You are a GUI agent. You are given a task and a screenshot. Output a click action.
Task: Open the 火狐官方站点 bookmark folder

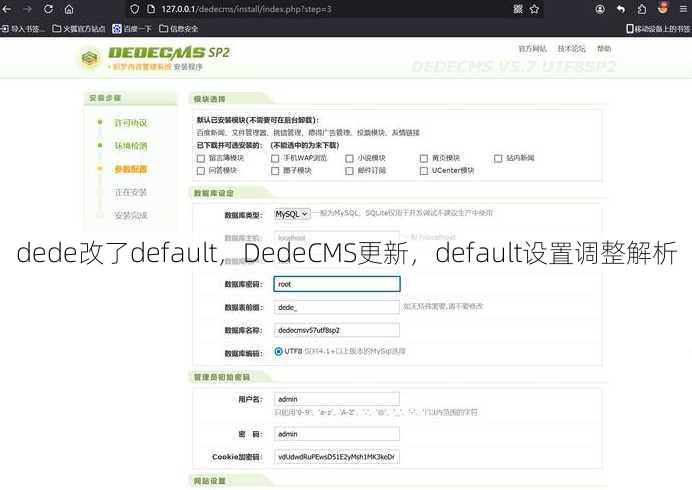79,29
